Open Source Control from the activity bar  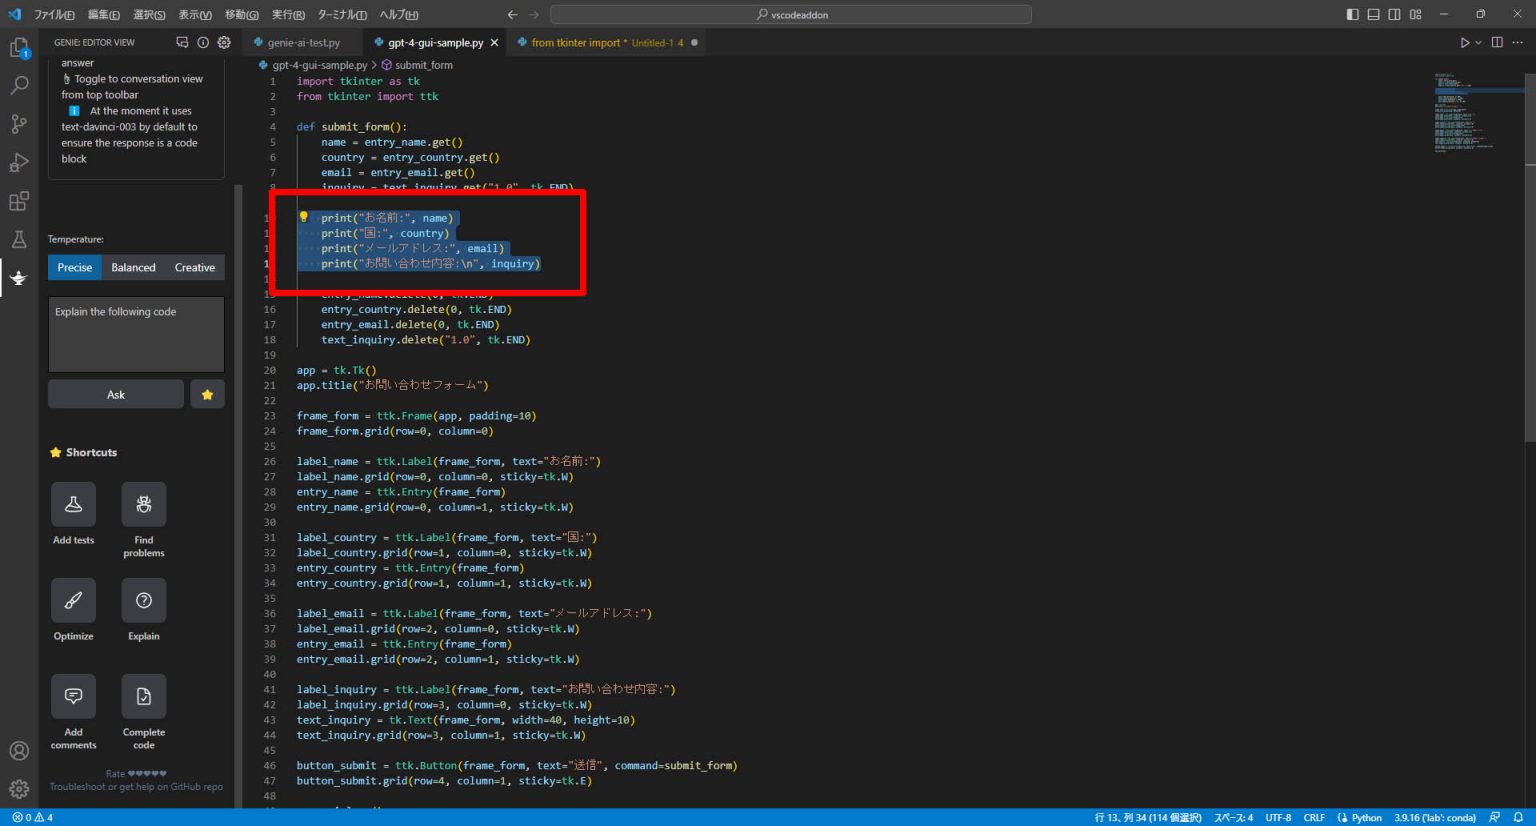pyautogui.click(x=18, y=123)
